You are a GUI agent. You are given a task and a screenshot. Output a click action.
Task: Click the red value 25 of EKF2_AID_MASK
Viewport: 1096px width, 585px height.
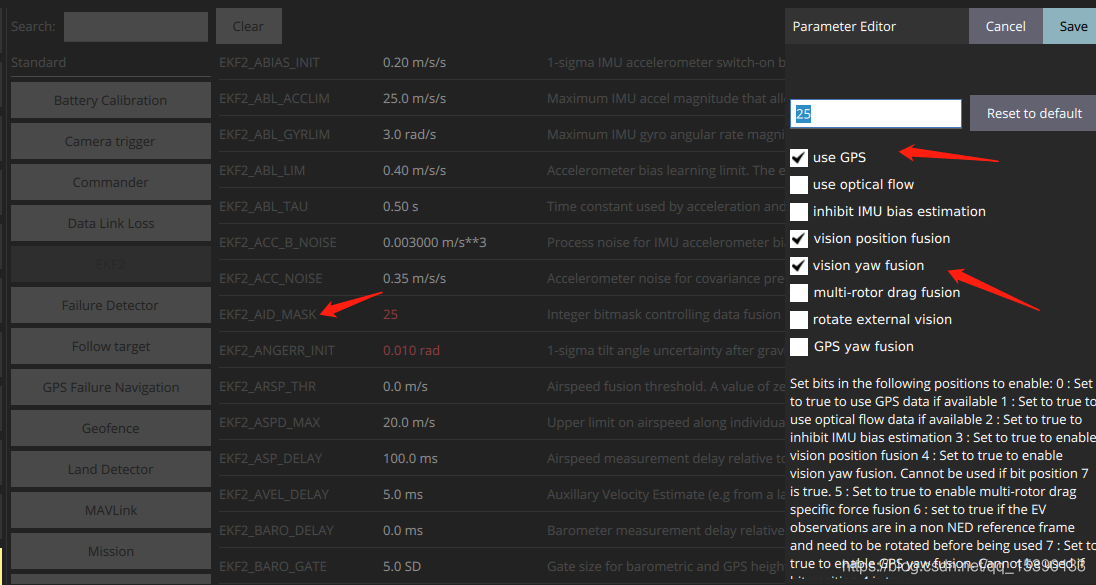[390, 315]
